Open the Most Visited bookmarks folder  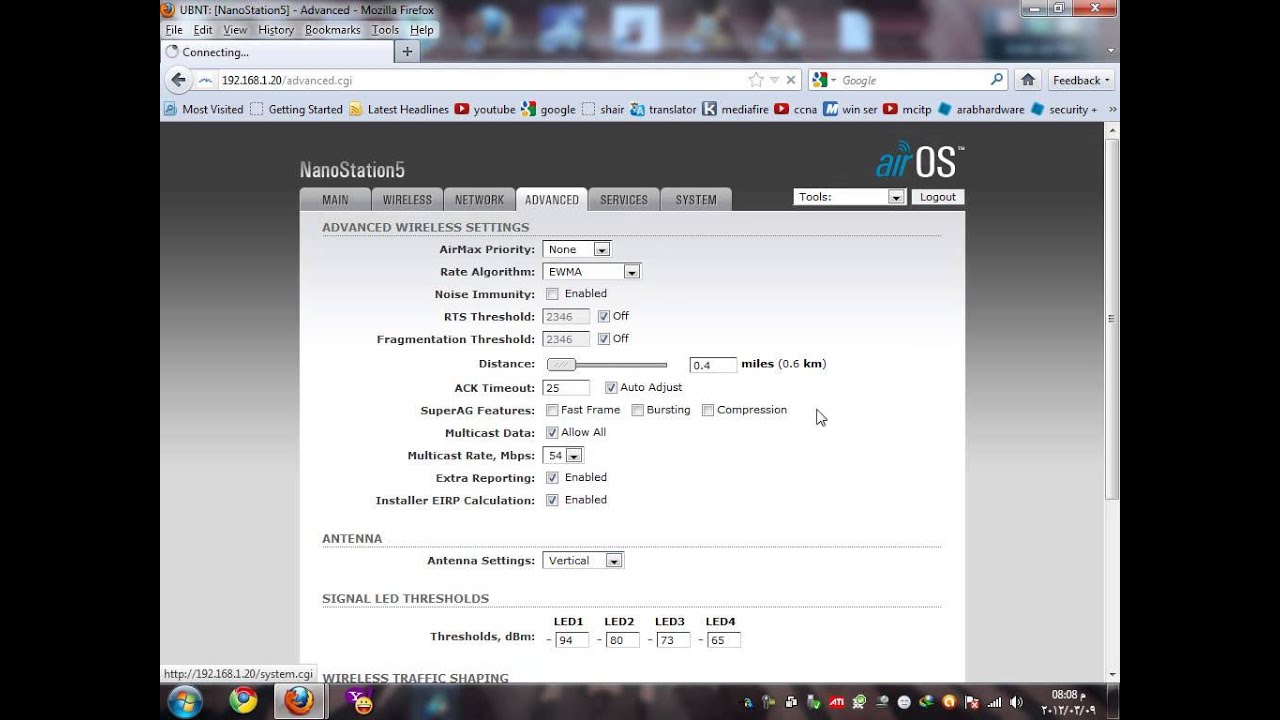pyautogui.click(x=204, y=109)
